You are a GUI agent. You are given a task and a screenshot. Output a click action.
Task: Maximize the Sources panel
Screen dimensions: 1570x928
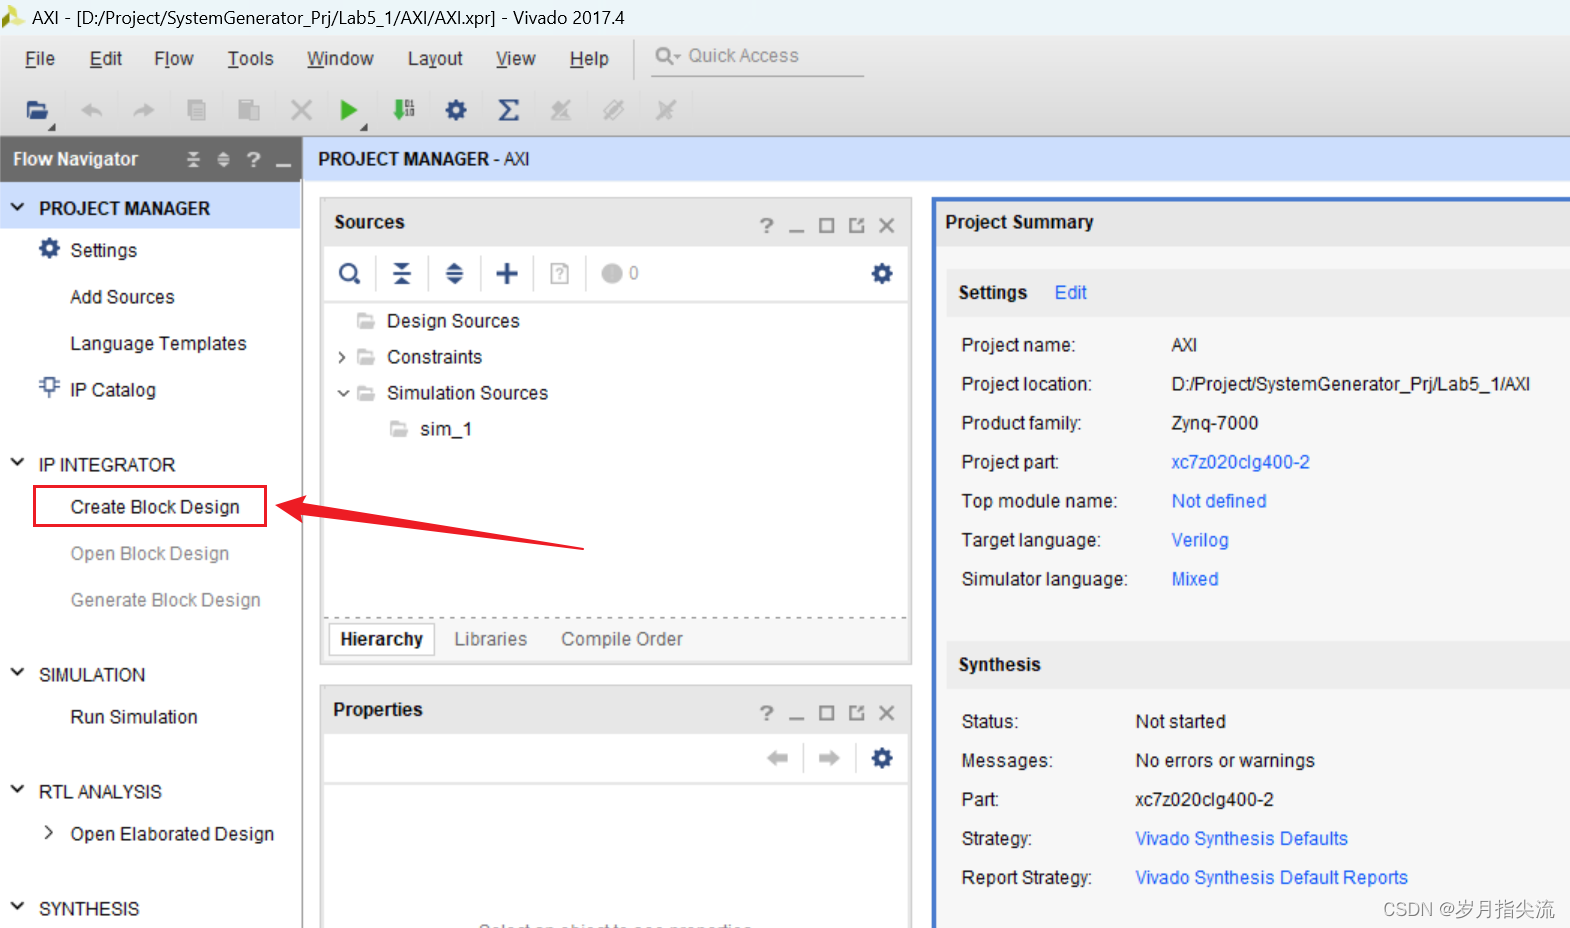pos(826,226)
